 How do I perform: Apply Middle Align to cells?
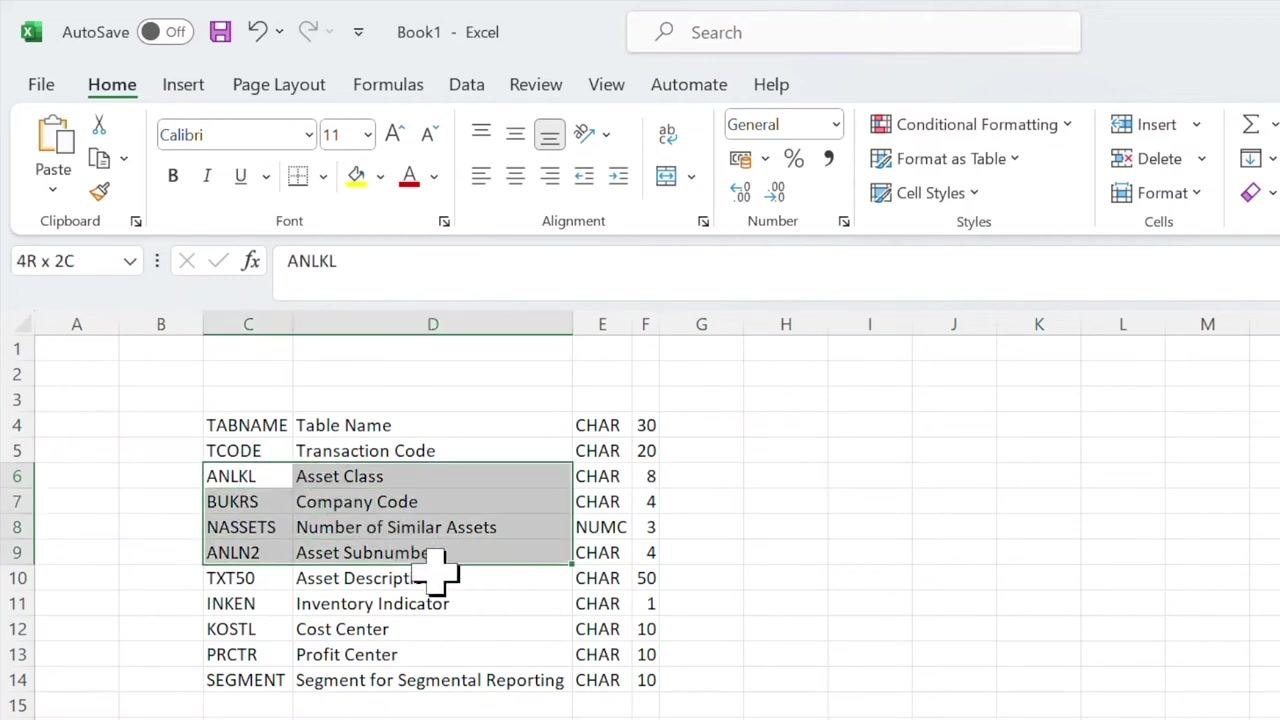pyautogui.click(x=515, y=133)
